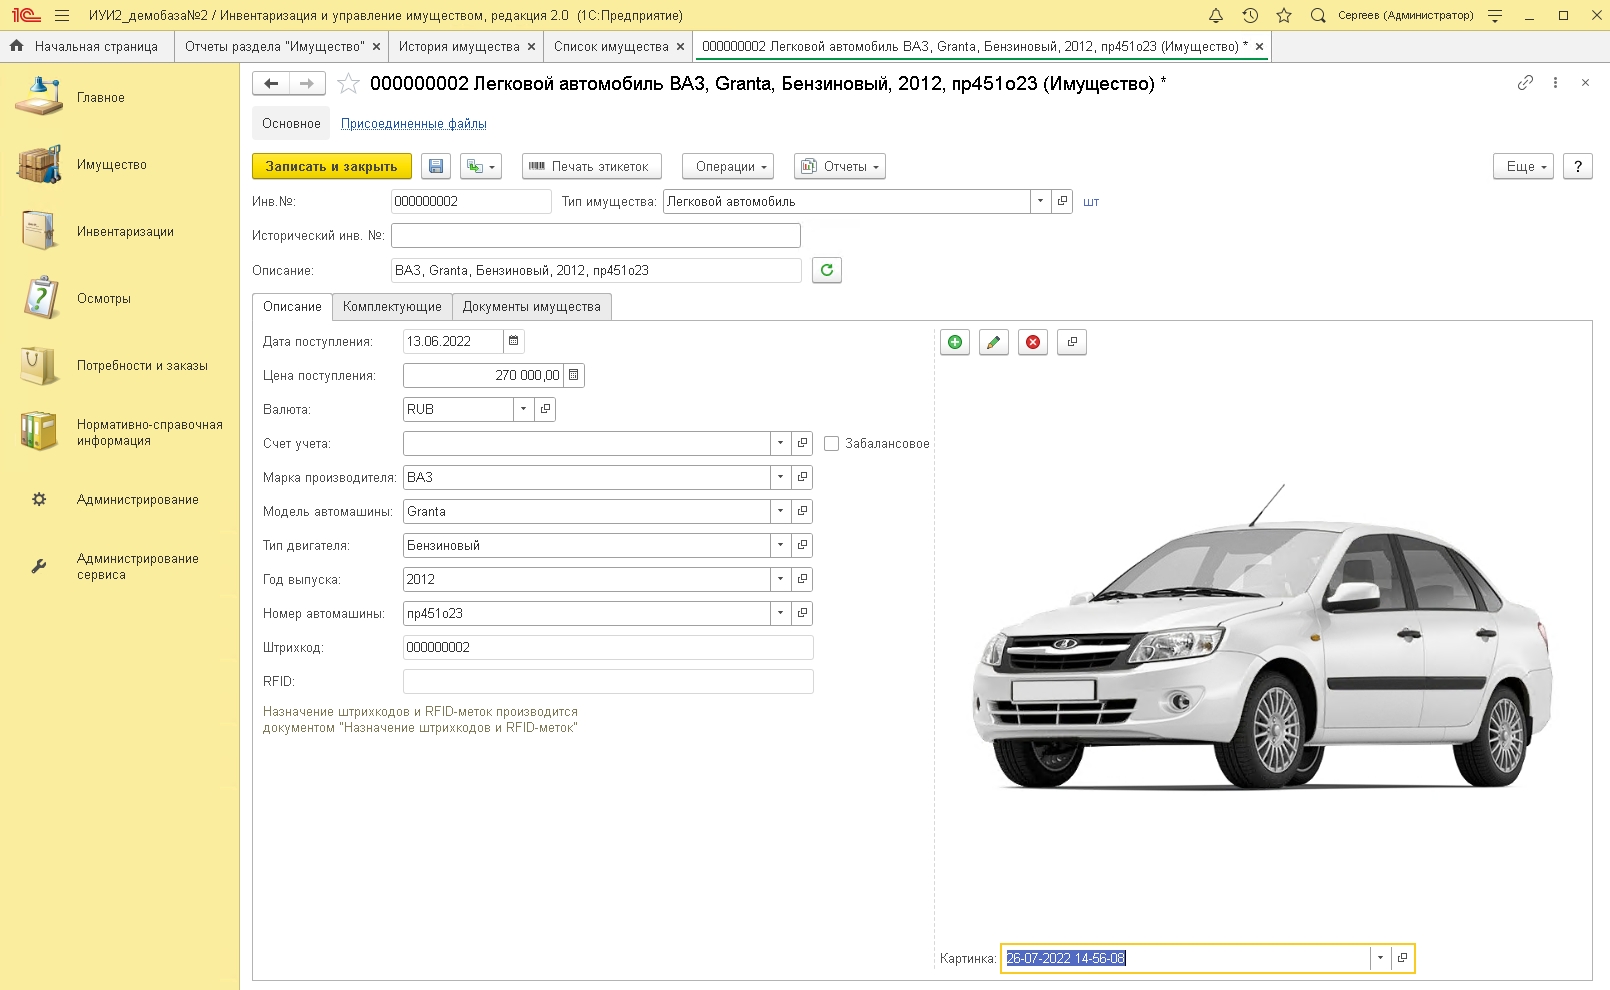The image size is (1610, 990).
Task: Open the Осмотры section in sidebar
Action: click(x=120, y=299)
